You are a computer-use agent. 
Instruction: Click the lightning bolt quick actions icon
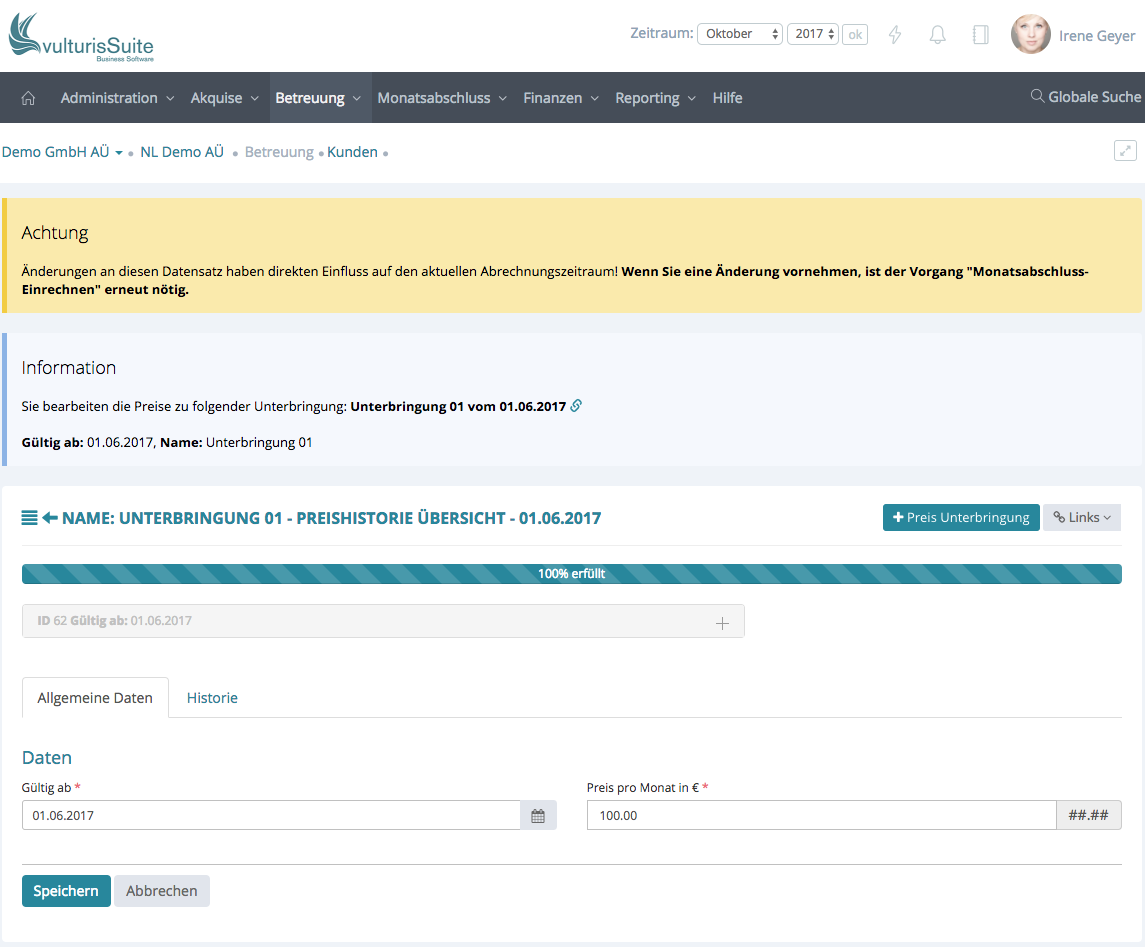coord(895,35)
